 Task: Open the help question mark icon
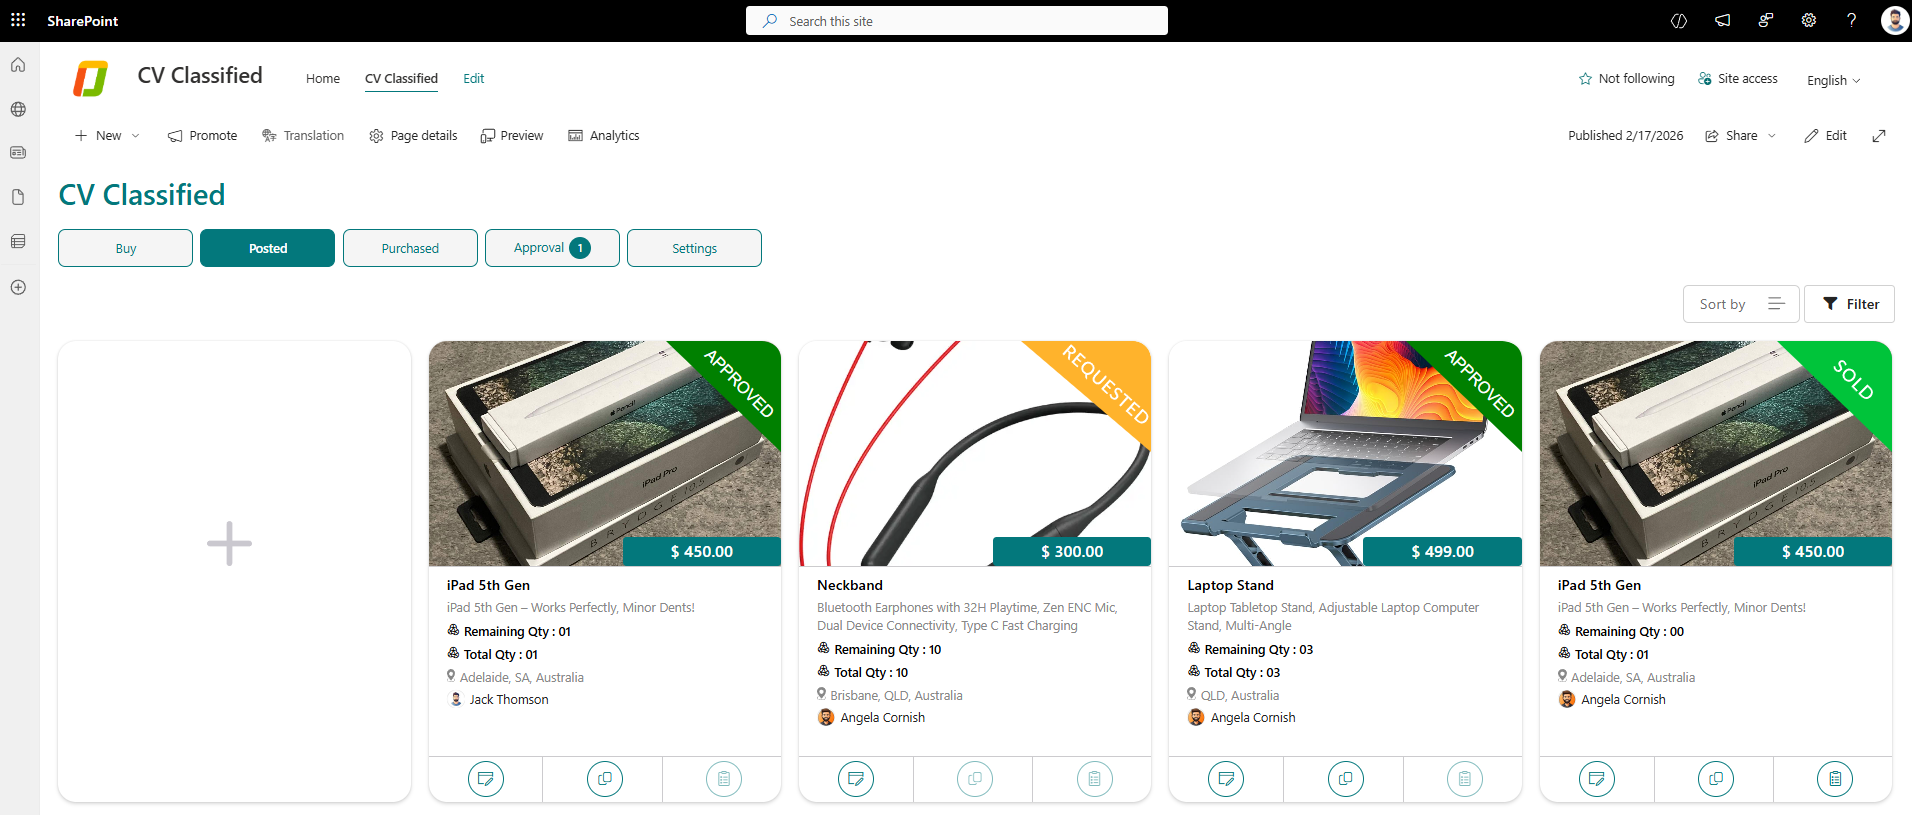1851,20
